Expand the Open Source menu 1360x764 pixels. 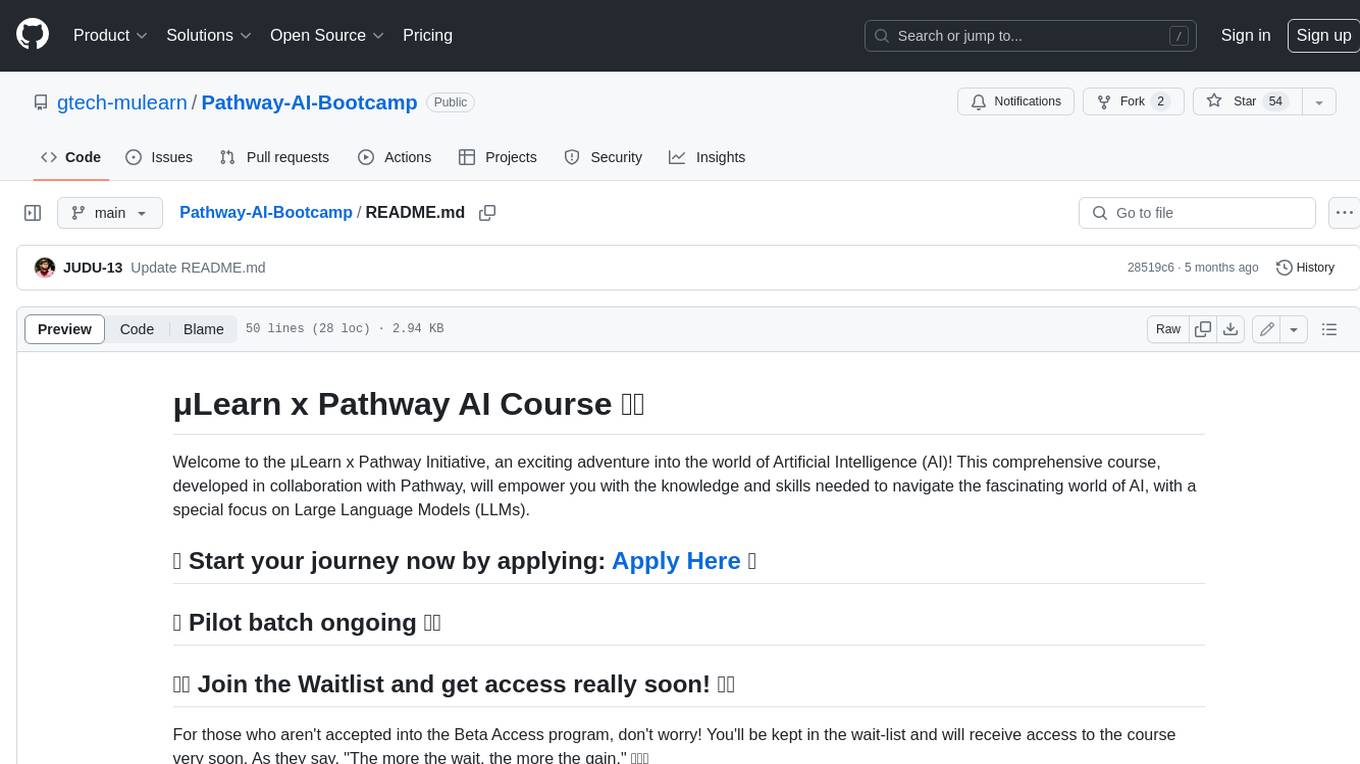327,35
